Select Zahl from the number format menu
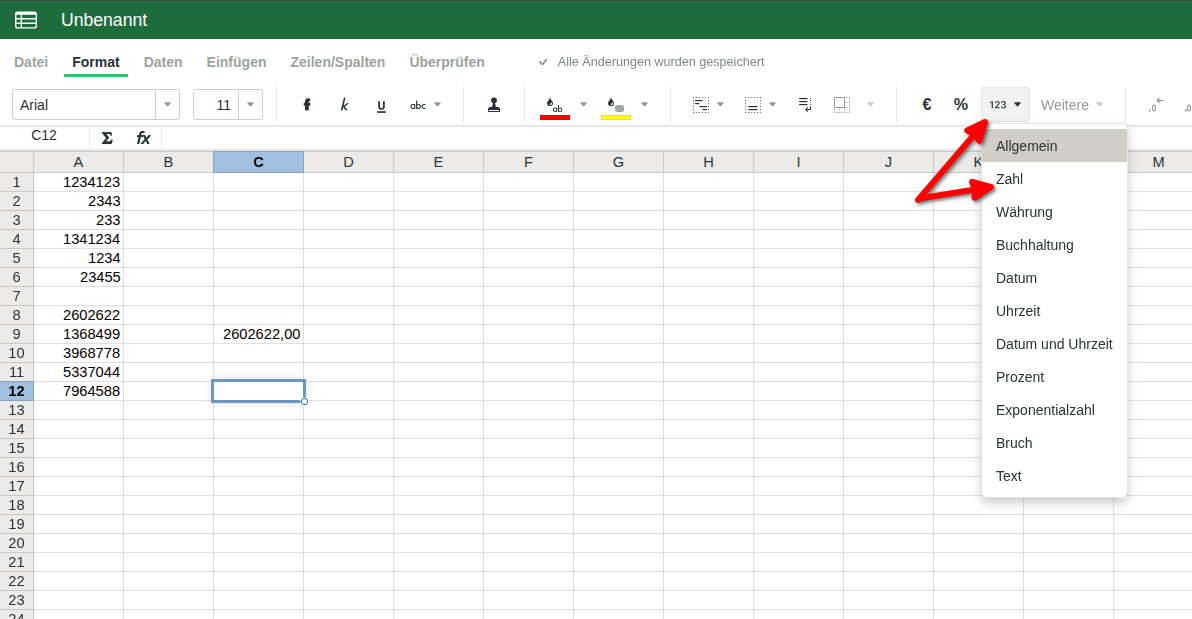1192x619 pixels. (x=1009, y=179)
